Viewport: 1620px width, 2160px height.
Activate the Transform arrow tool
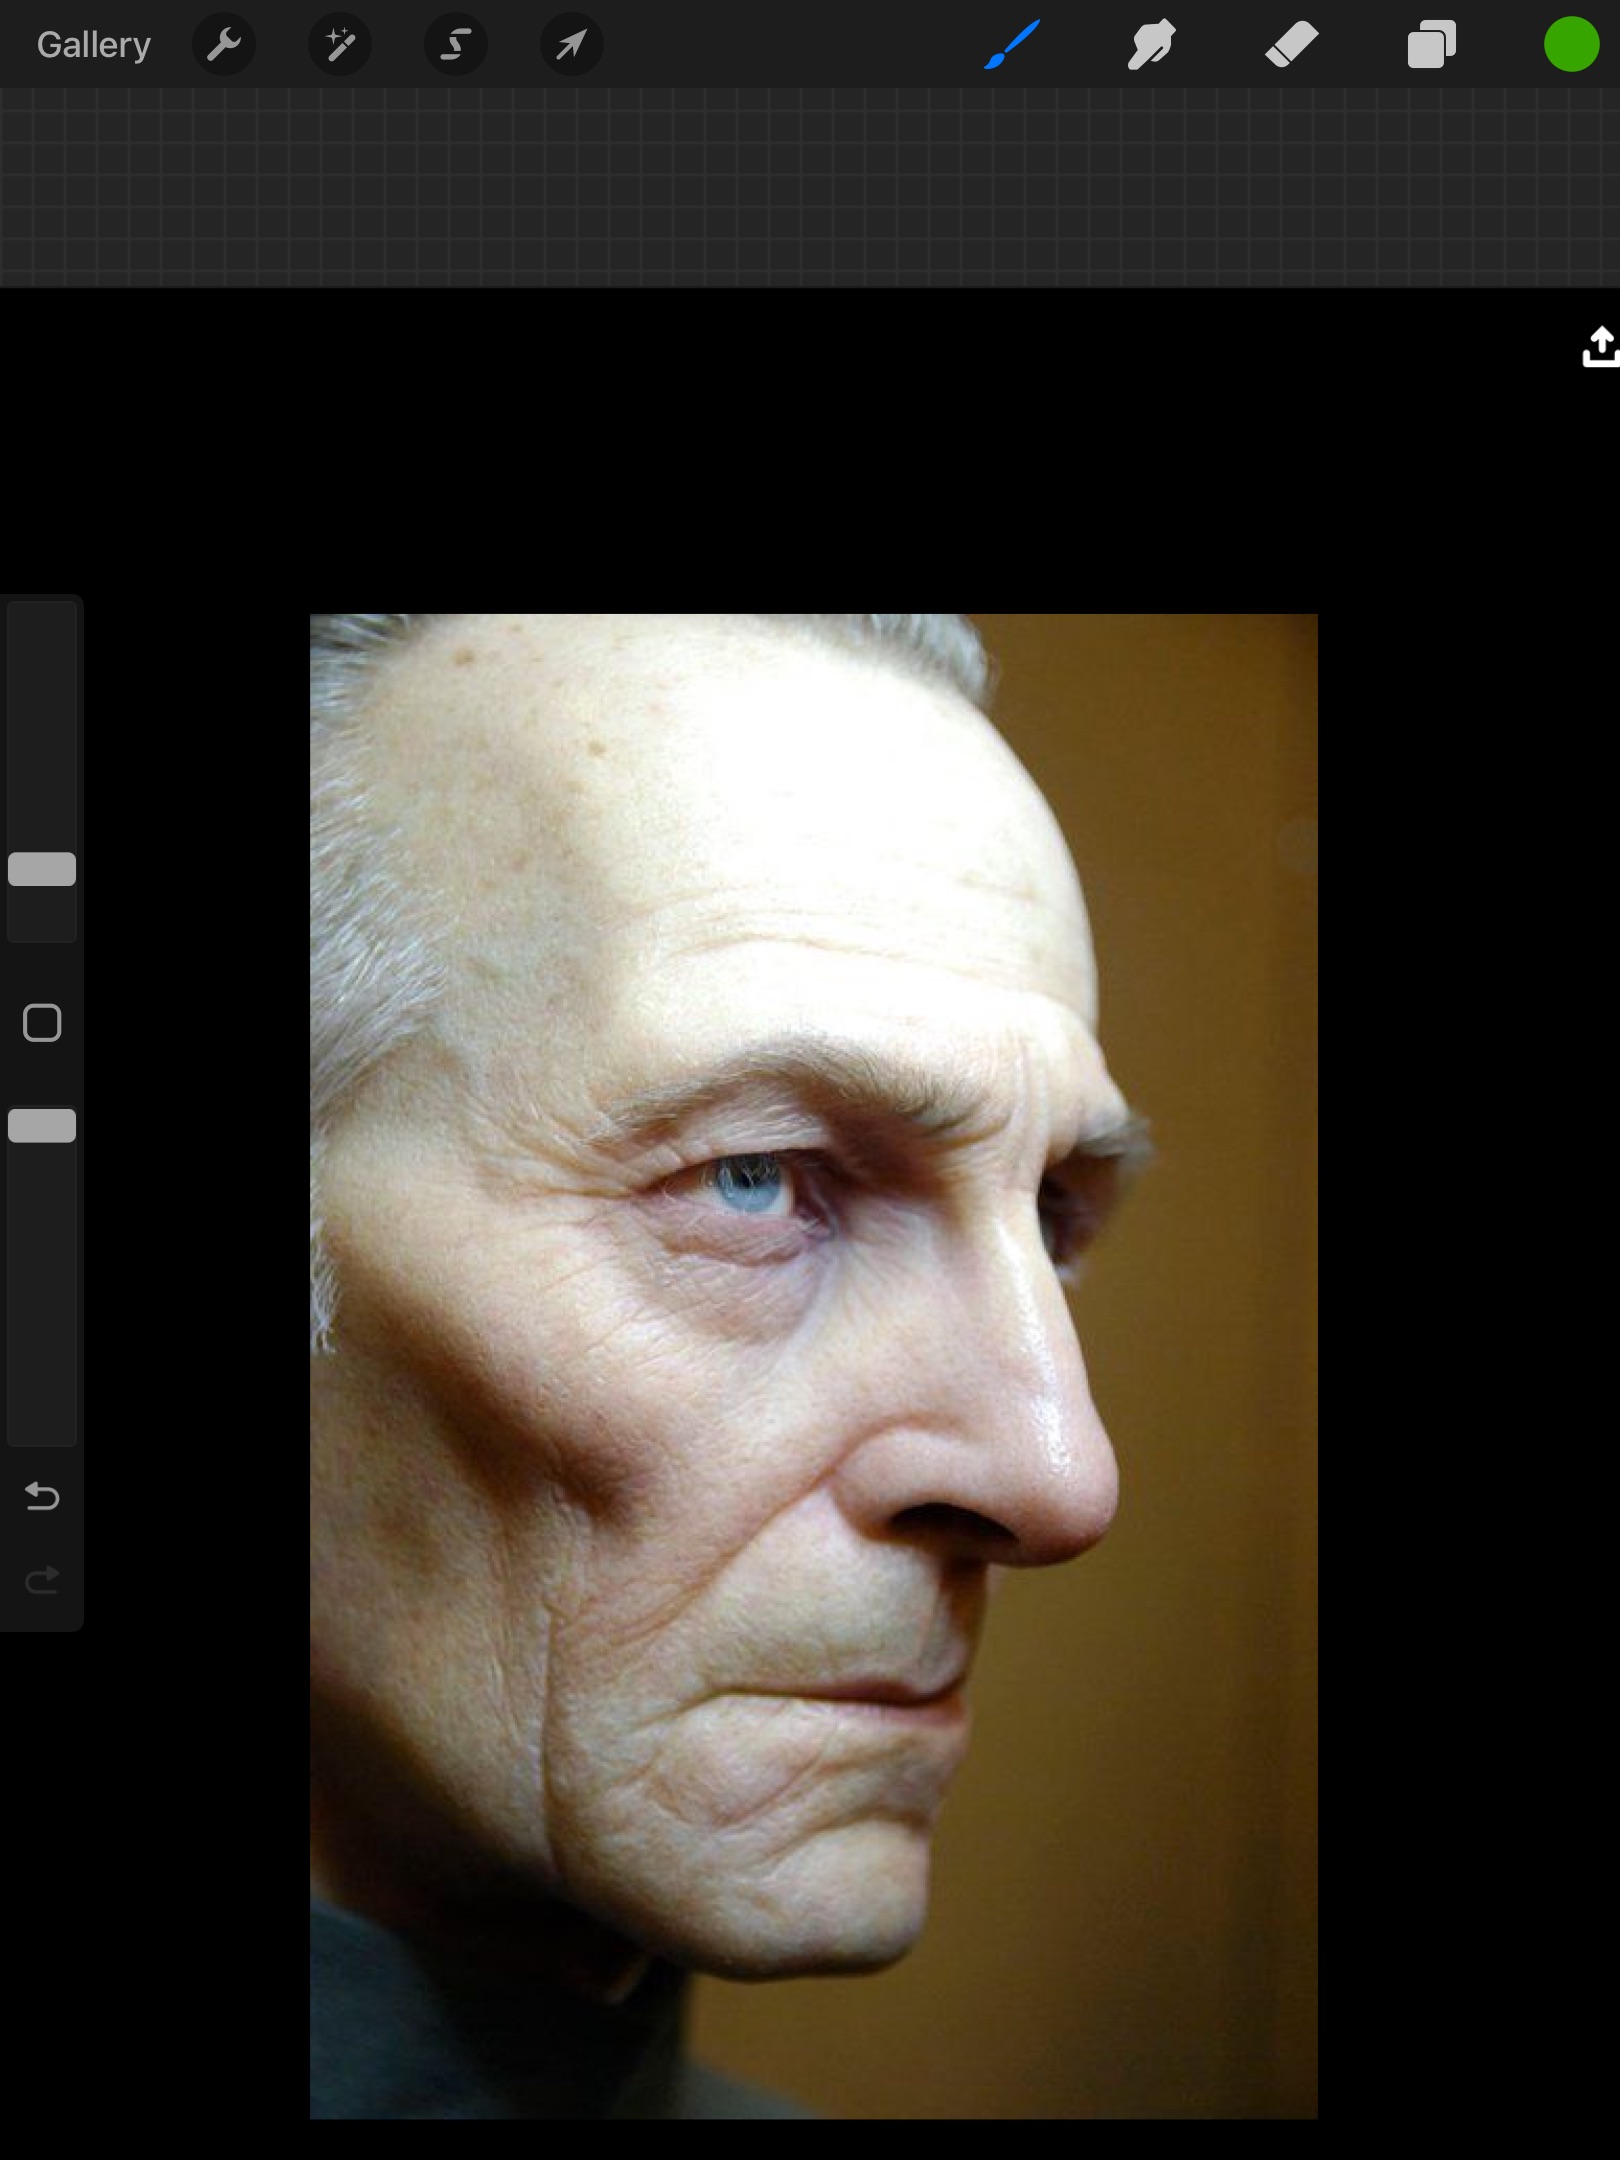571,45
